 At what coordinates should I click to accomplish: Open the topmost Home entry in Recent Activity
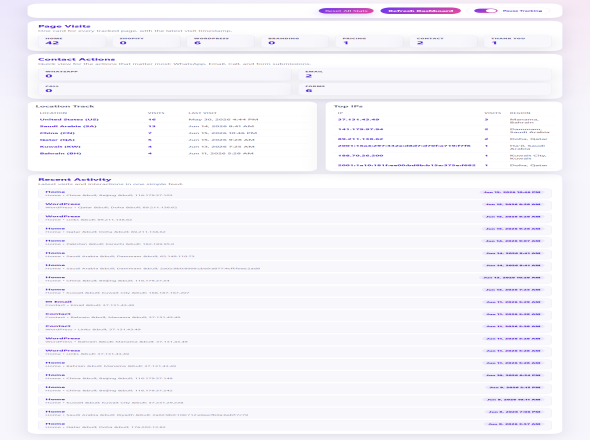(x=295, y=193)
